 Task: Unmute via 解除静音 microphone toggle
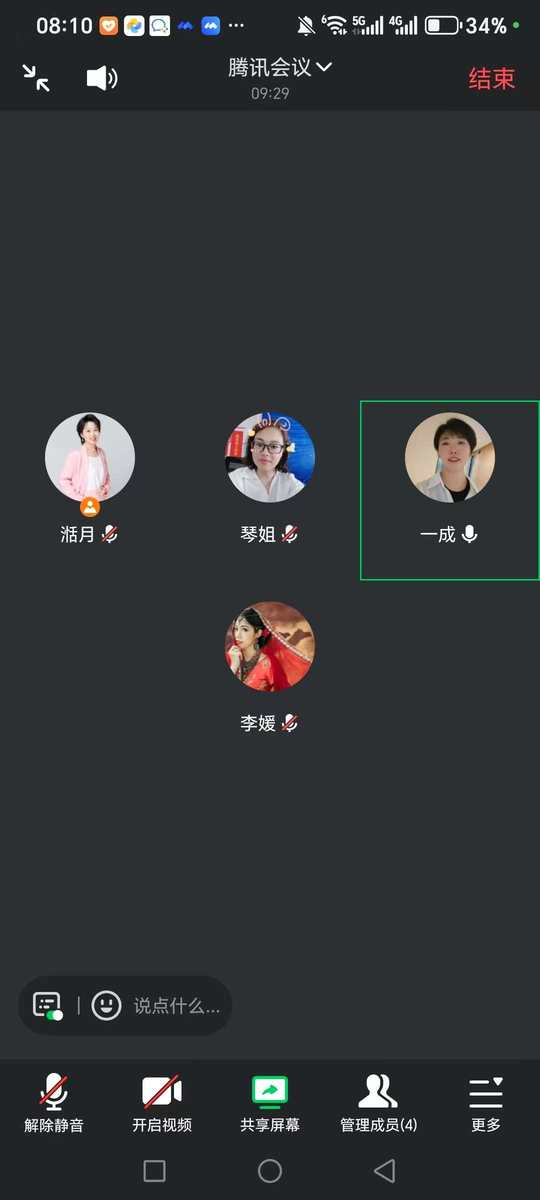pyautogui.click(x=54, y=1104)
